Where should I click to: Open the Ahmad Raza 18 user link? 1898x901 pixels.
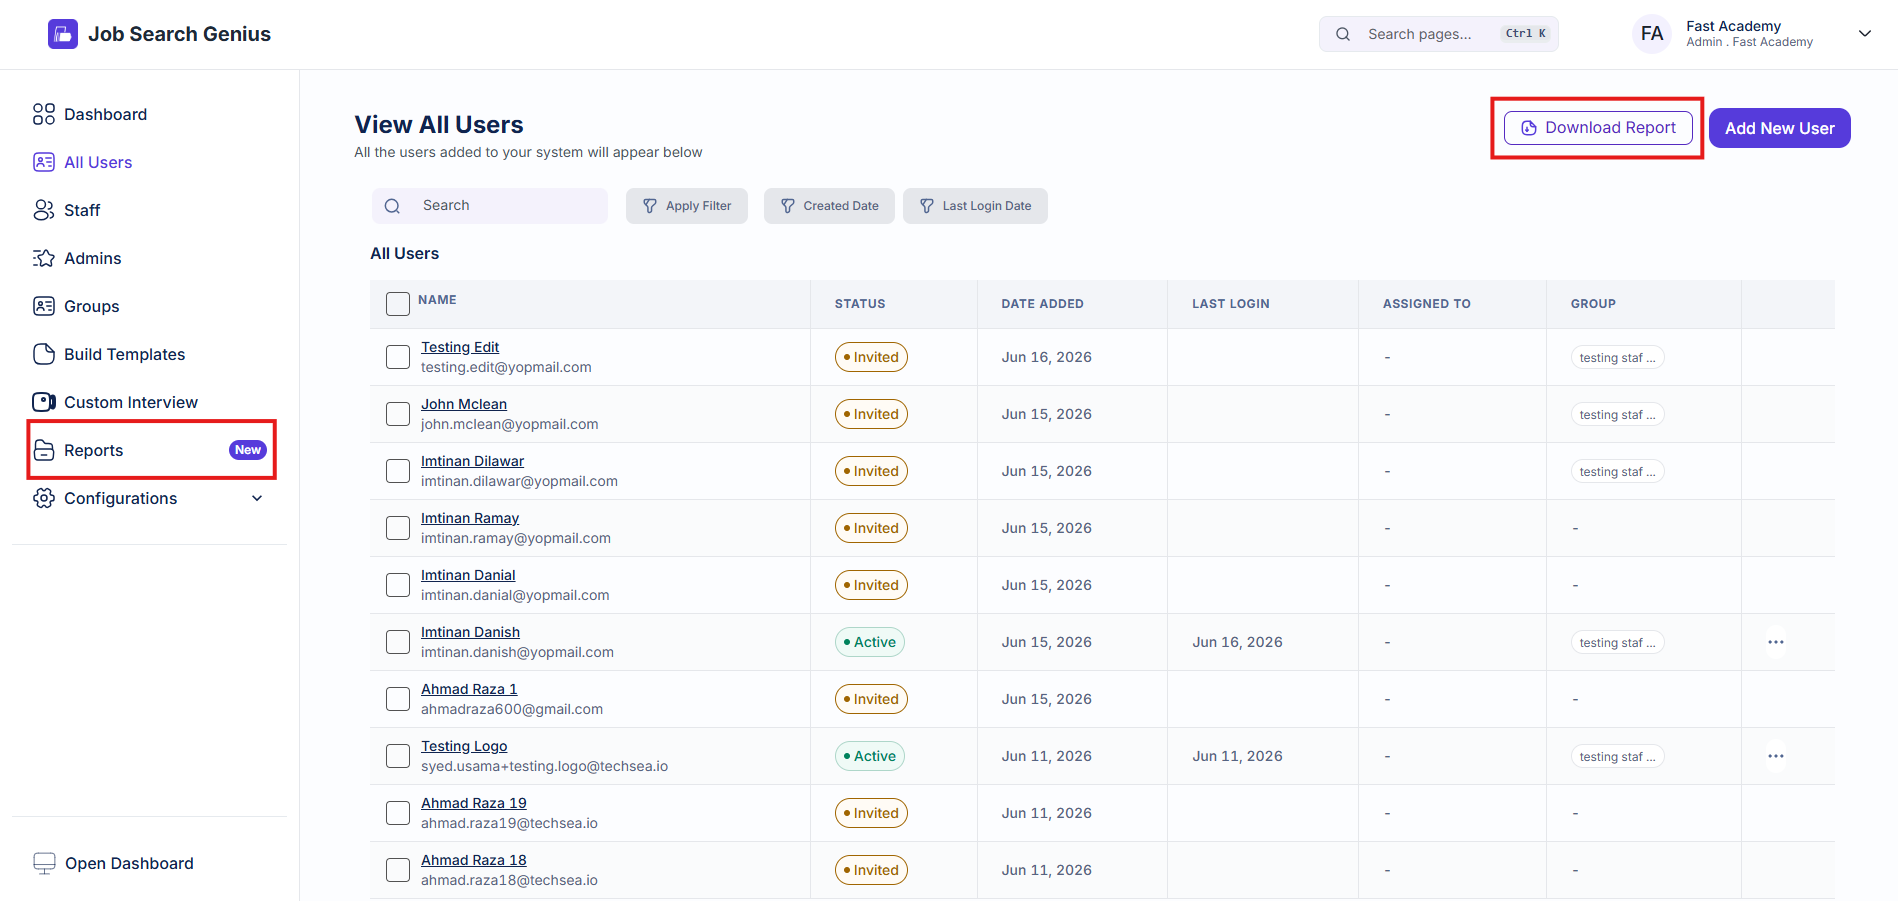click(x=474, y=860)
